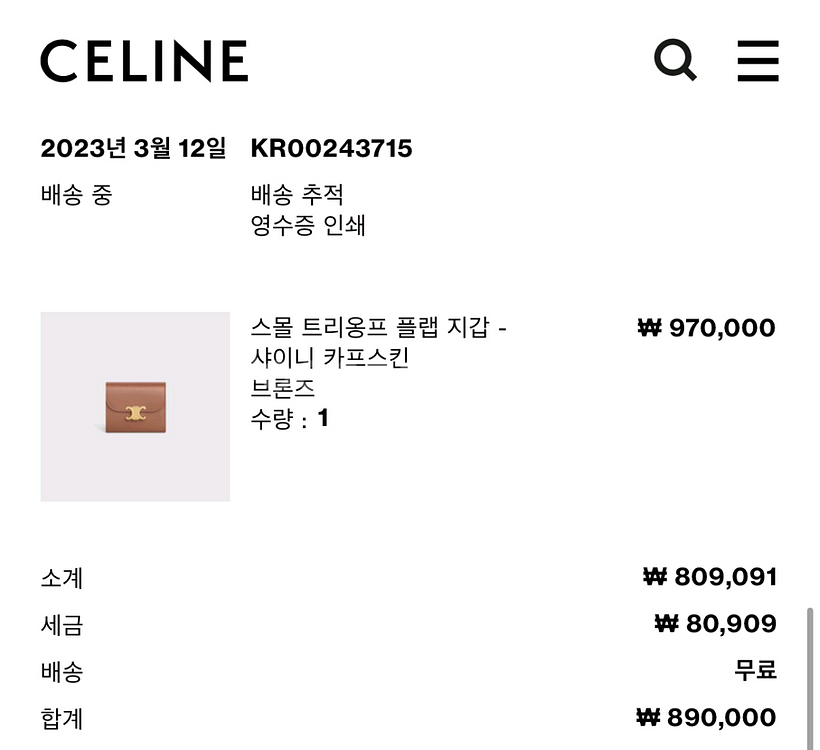
Task: Click the 스몰 트리옹프 플랩 지갑 product name
Action: [378, 328]
